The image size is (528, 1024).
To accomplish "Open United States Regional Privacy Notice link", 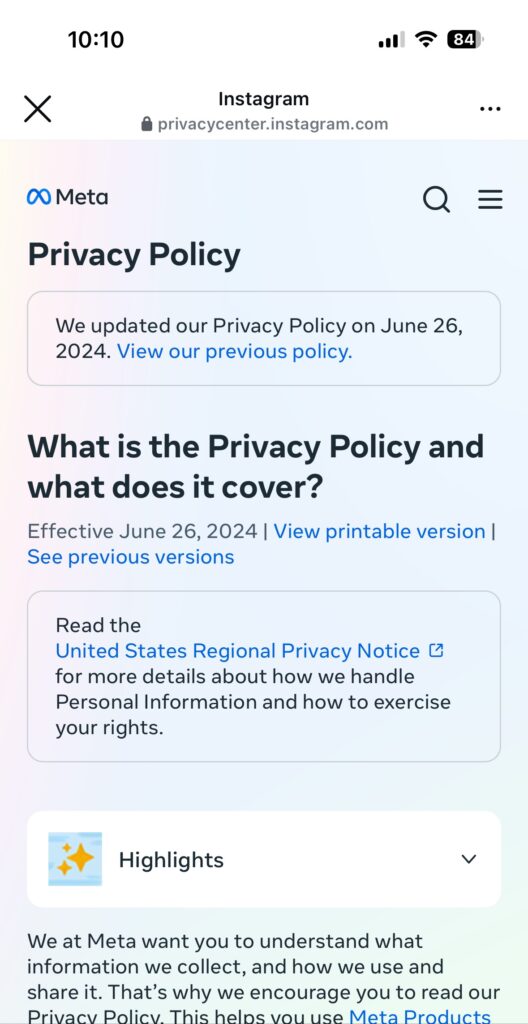I will (x=238, y=650).
